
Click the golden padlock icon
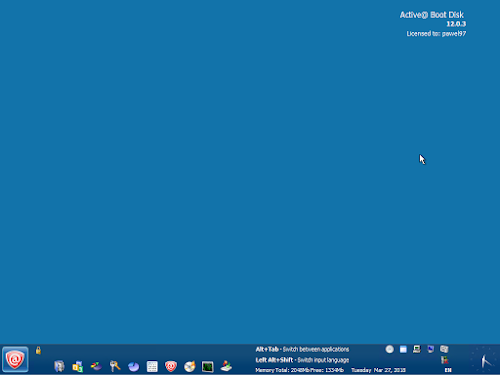point(38,350)
